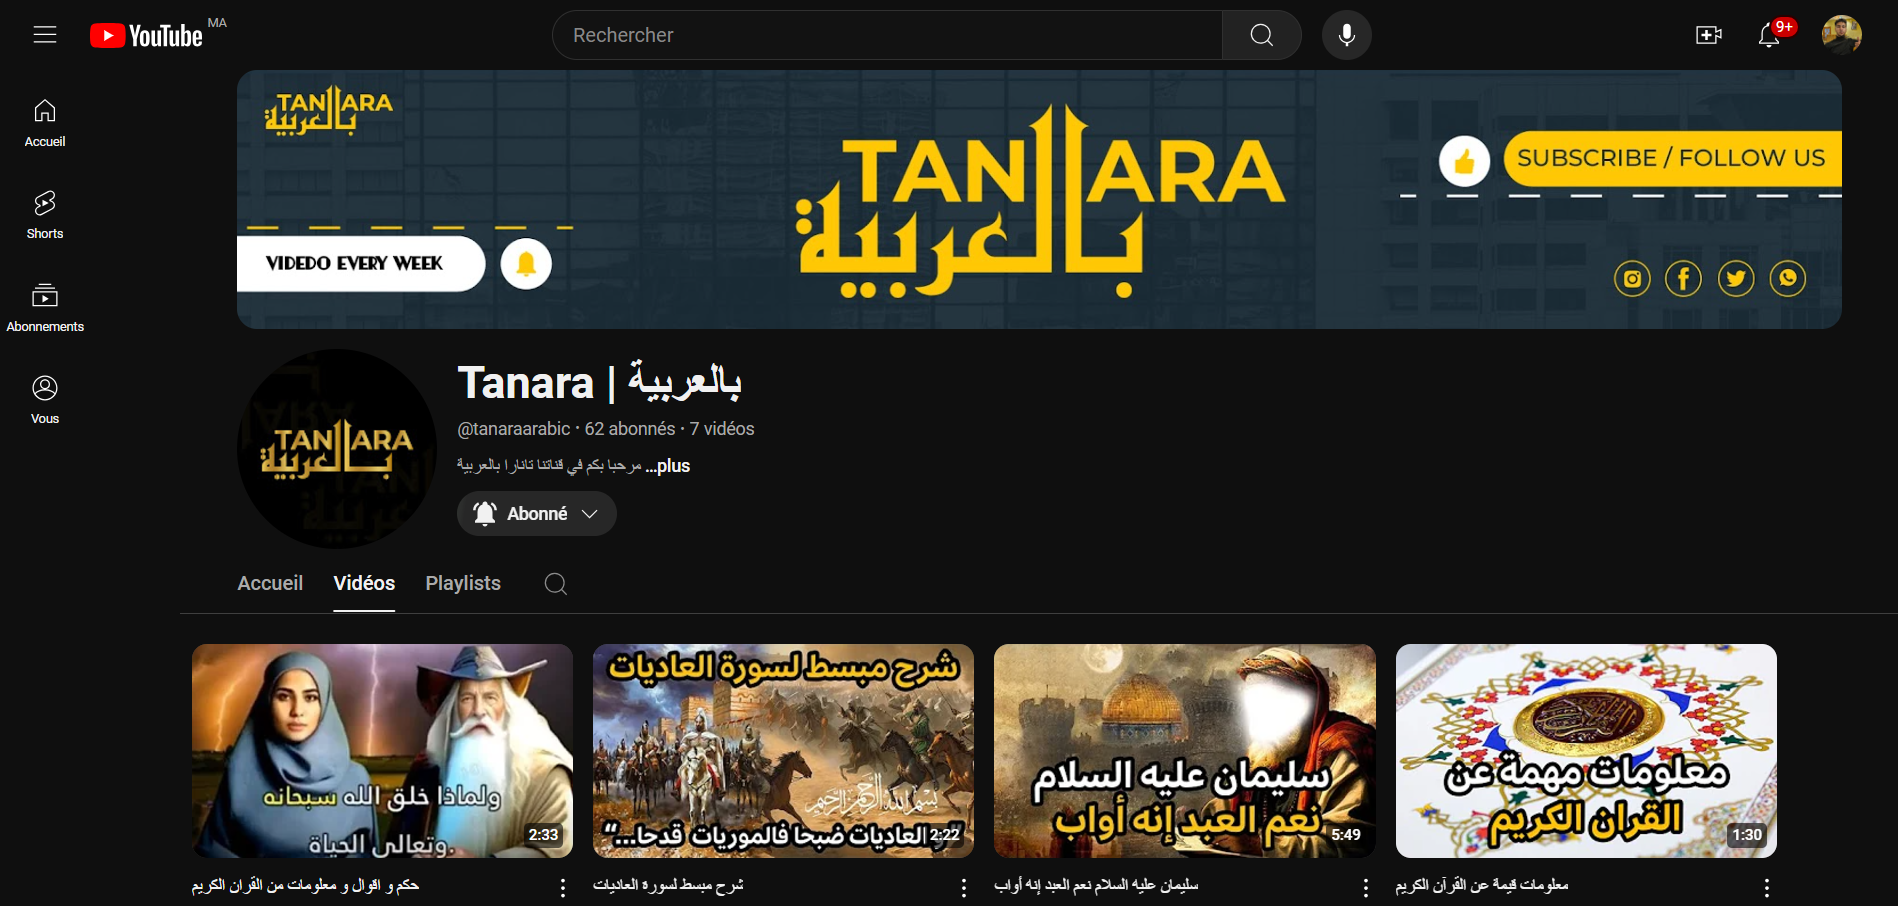Go to Shorts in sidebar
Screen dimensions: 1898x906
pos(45,215)
